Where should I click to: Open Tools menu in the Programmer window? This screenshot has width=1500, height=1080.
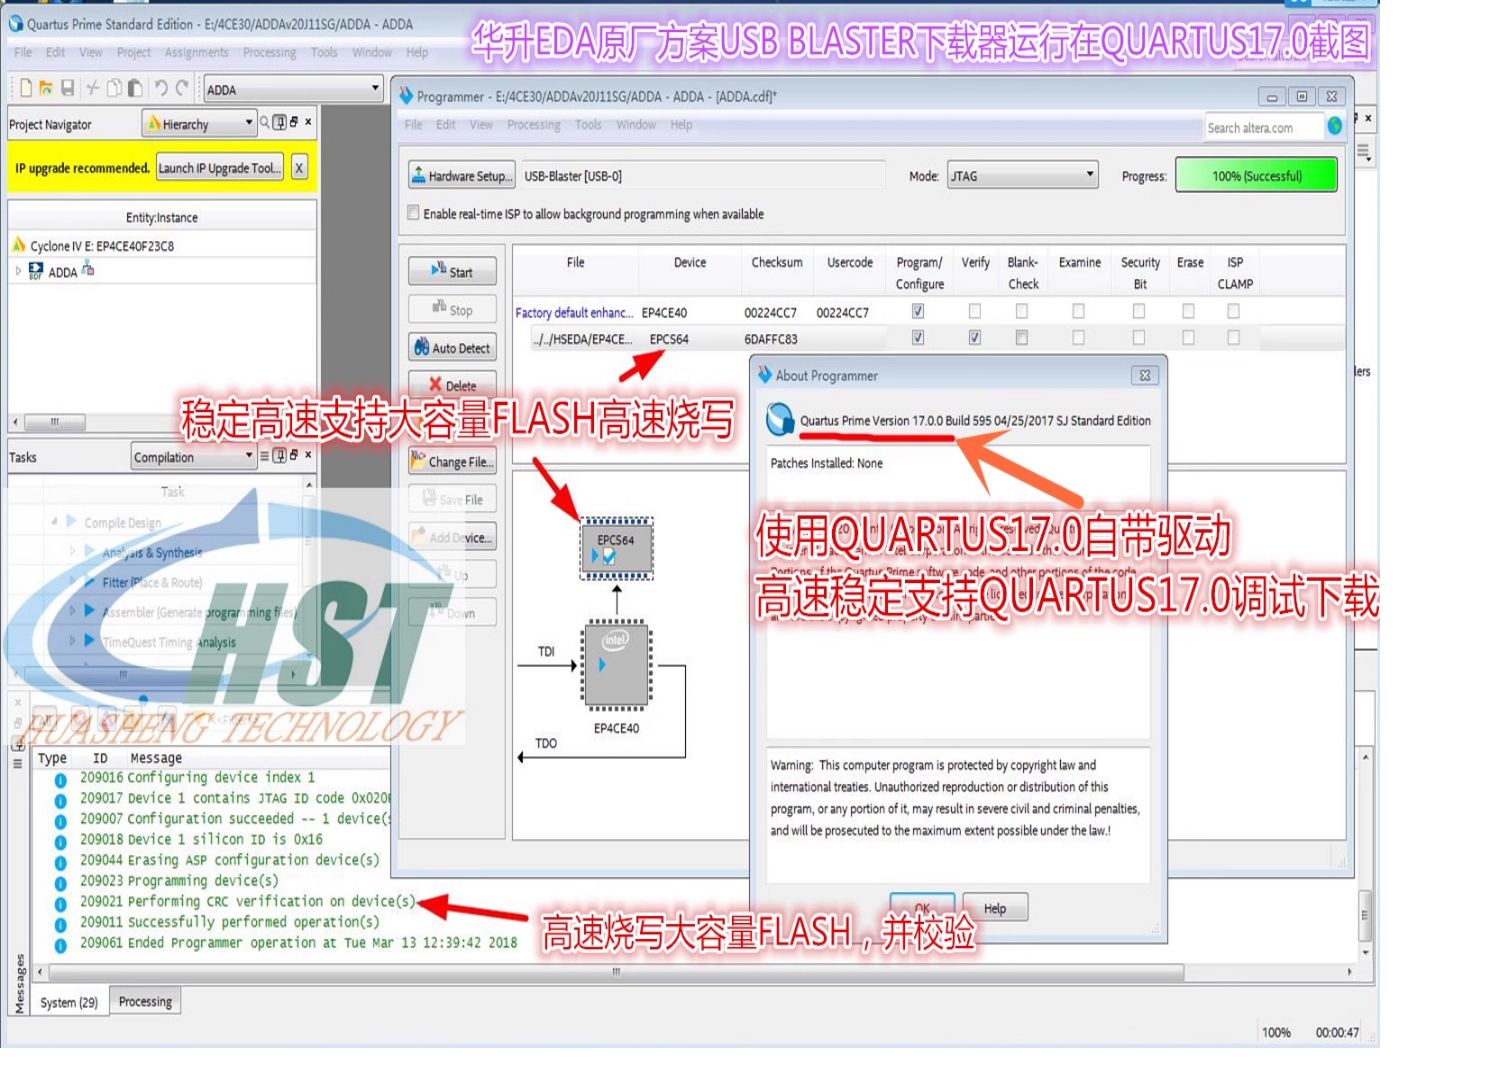coord(589,125)
